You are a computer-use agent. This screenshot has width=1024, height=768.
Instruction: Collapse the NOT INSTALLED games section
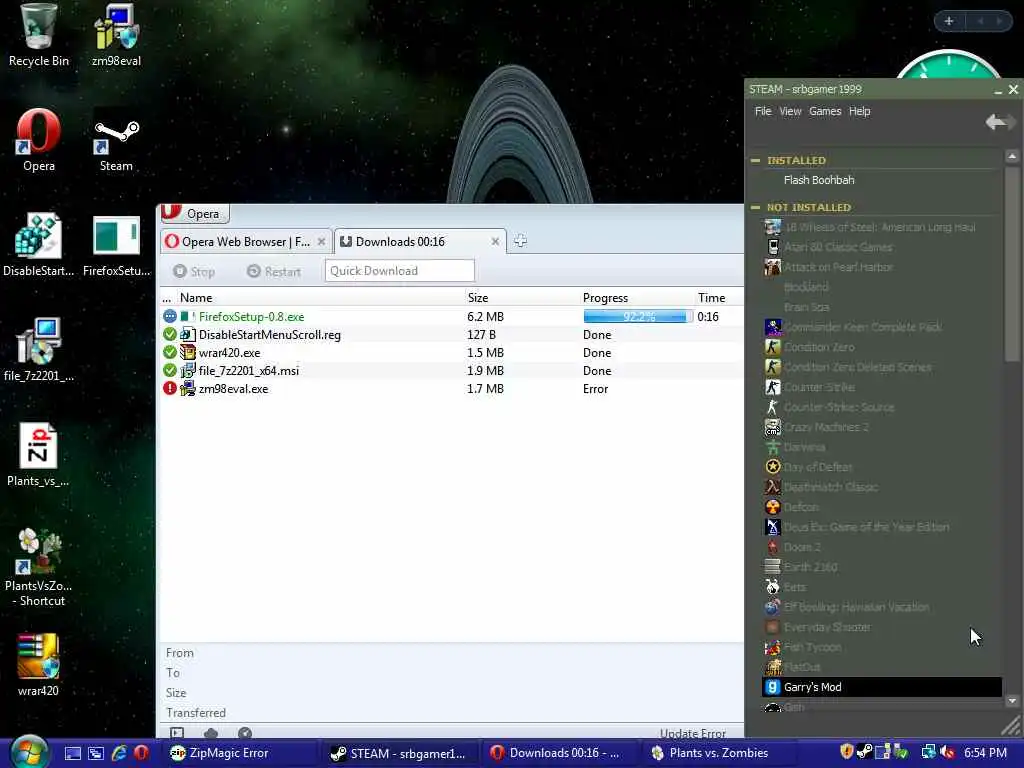click(756, 207)
